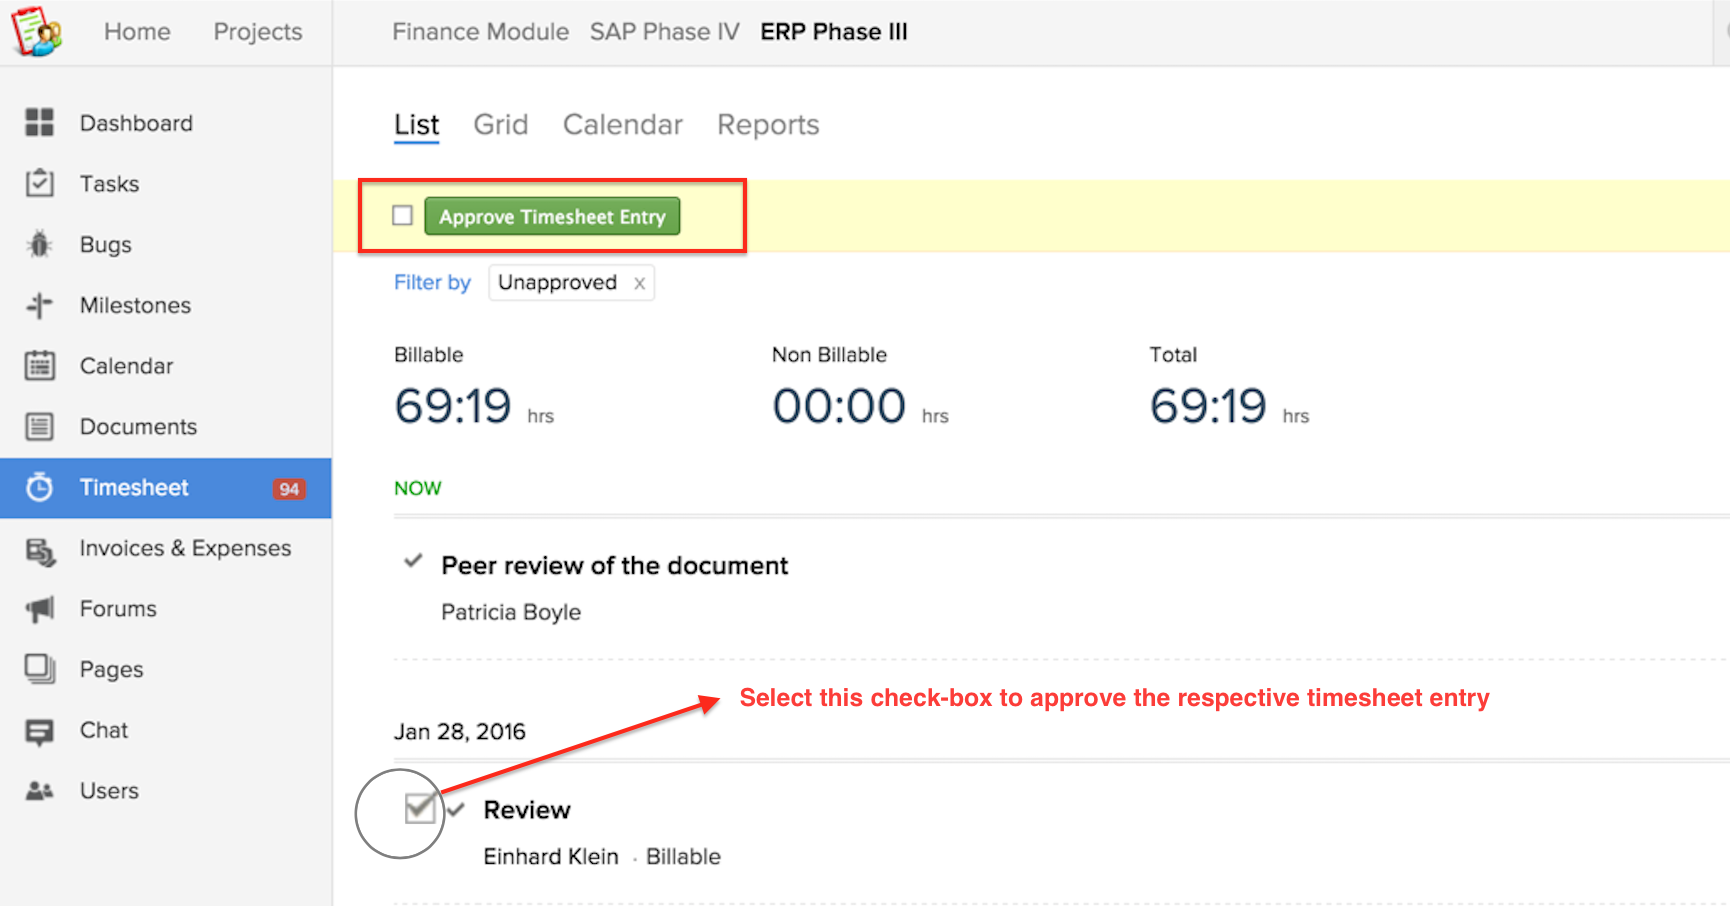Click the Forums megaphone icon
1730x906 pixels.
tap(40, 609)
